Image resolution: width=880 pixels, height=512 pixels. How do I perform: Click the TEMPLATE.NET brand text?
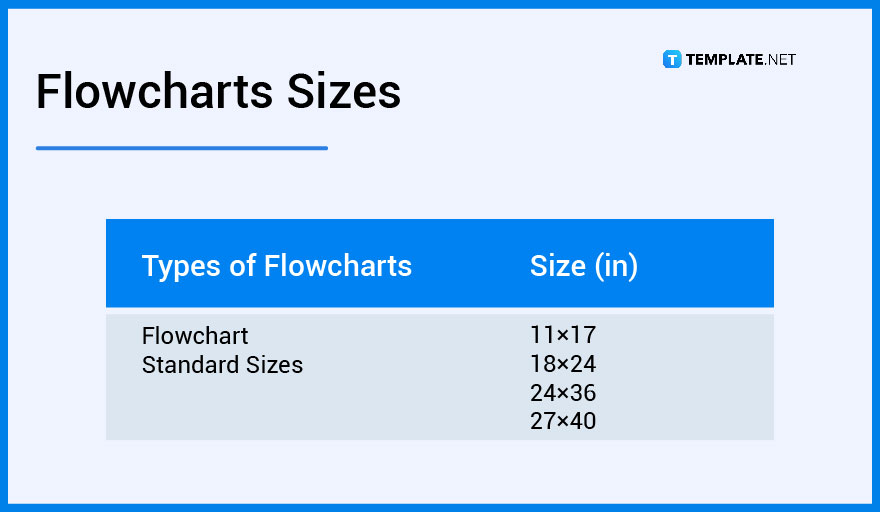point(740,60)
